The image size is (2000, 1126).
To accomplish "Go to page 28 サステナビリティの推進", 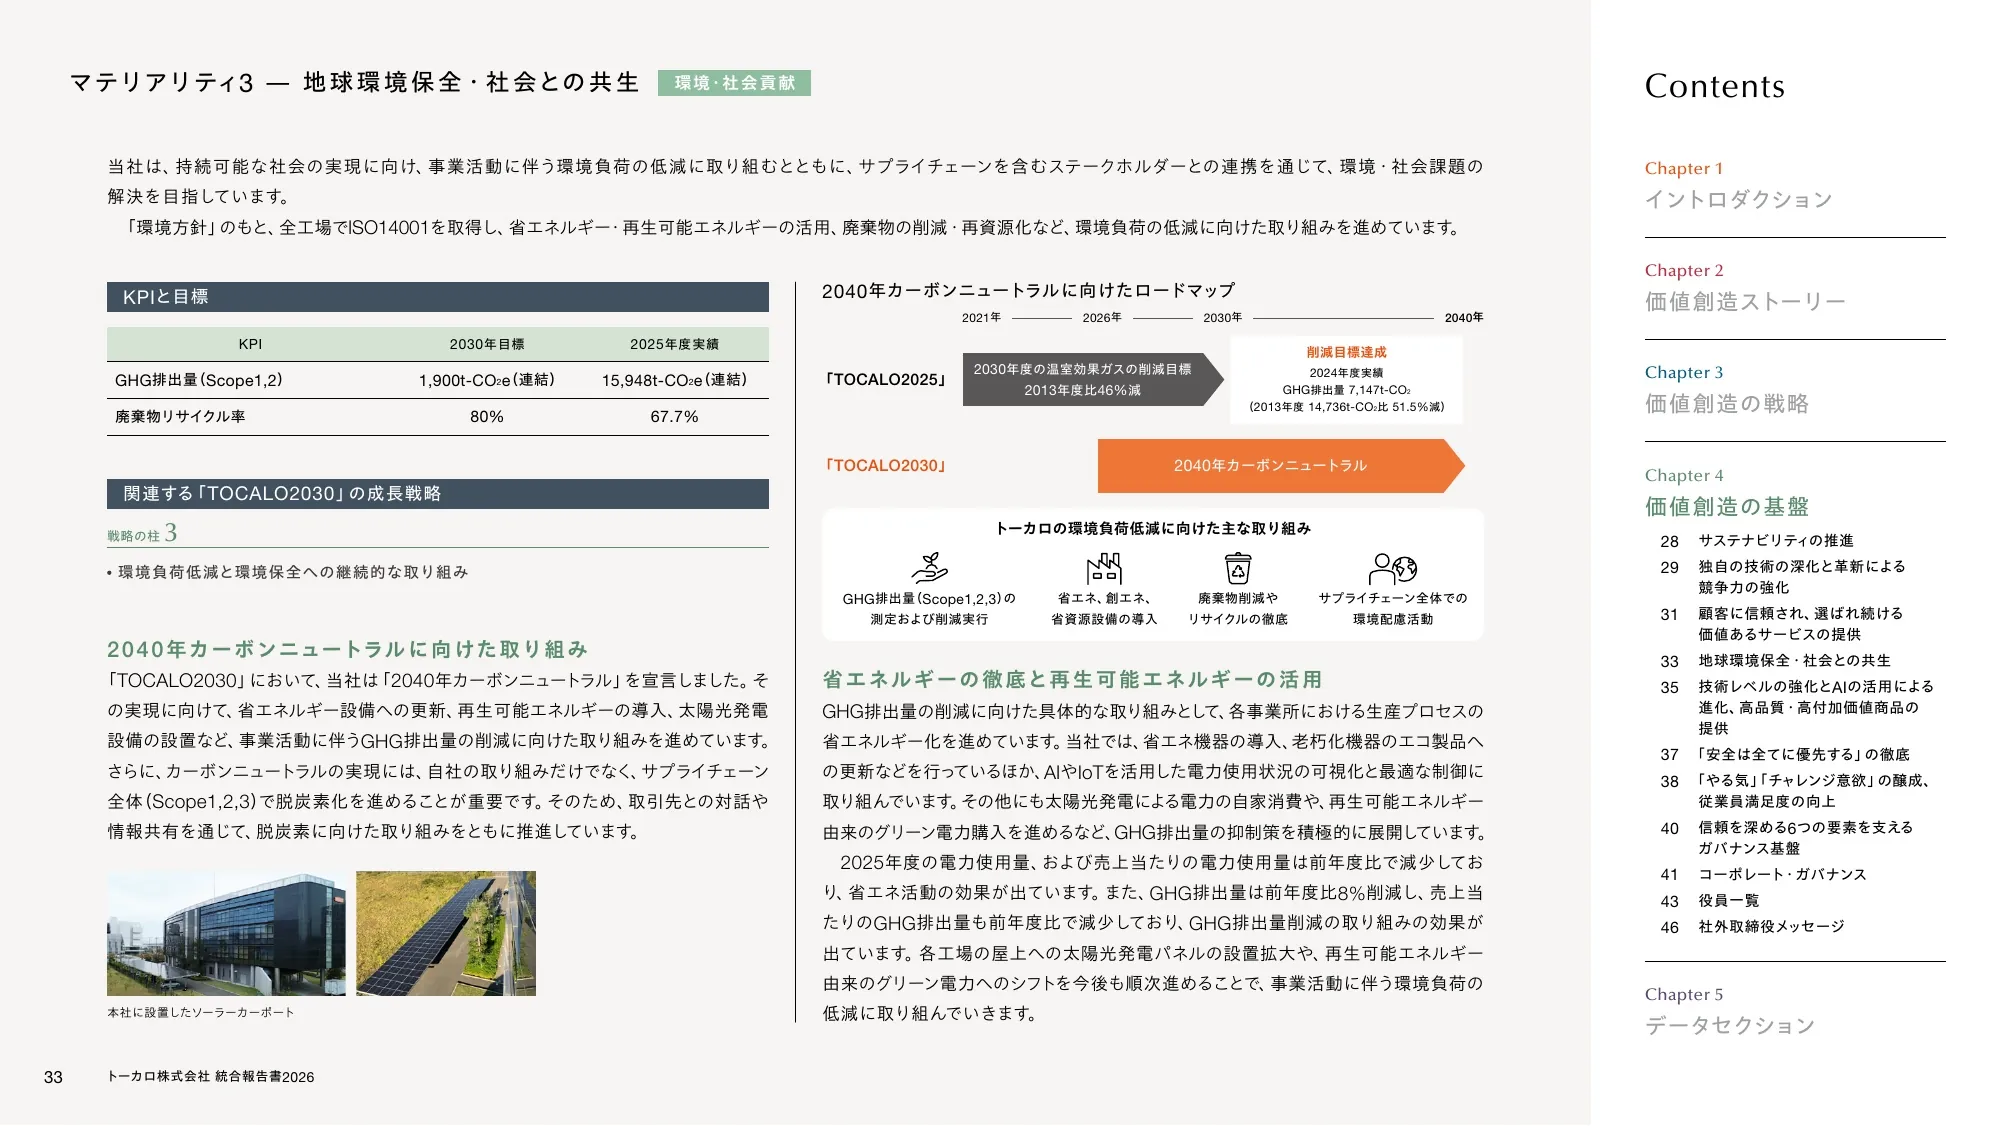I will click(x=1757, y=541).
